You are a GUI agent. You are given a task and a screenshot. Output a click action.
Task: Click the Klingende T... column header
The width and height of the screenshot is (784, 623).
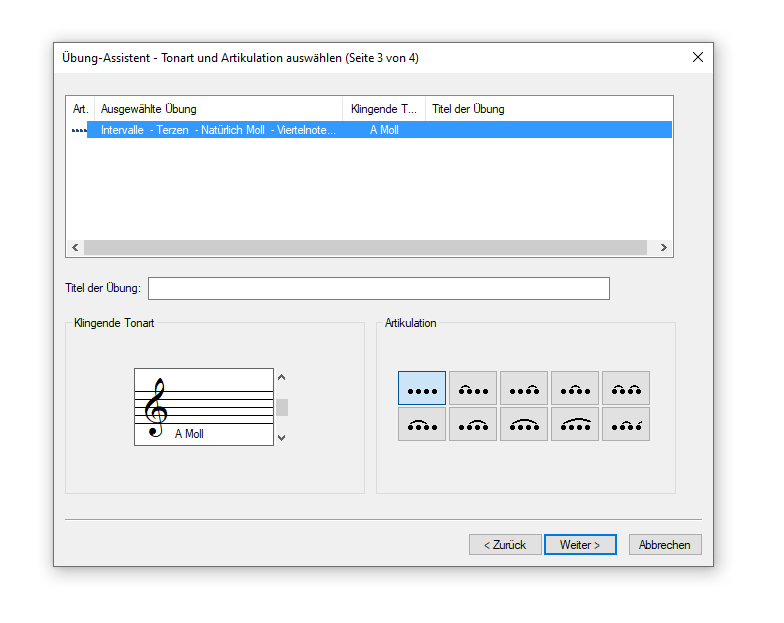coord(384,109)
